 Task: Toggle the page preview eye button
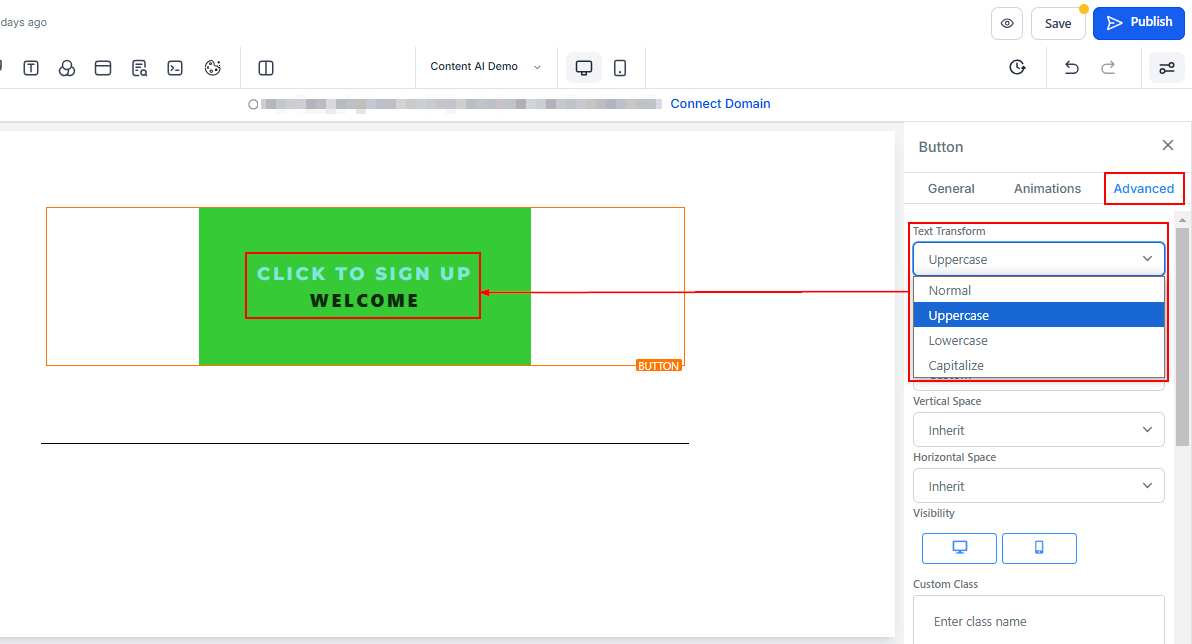[1006, 23]
